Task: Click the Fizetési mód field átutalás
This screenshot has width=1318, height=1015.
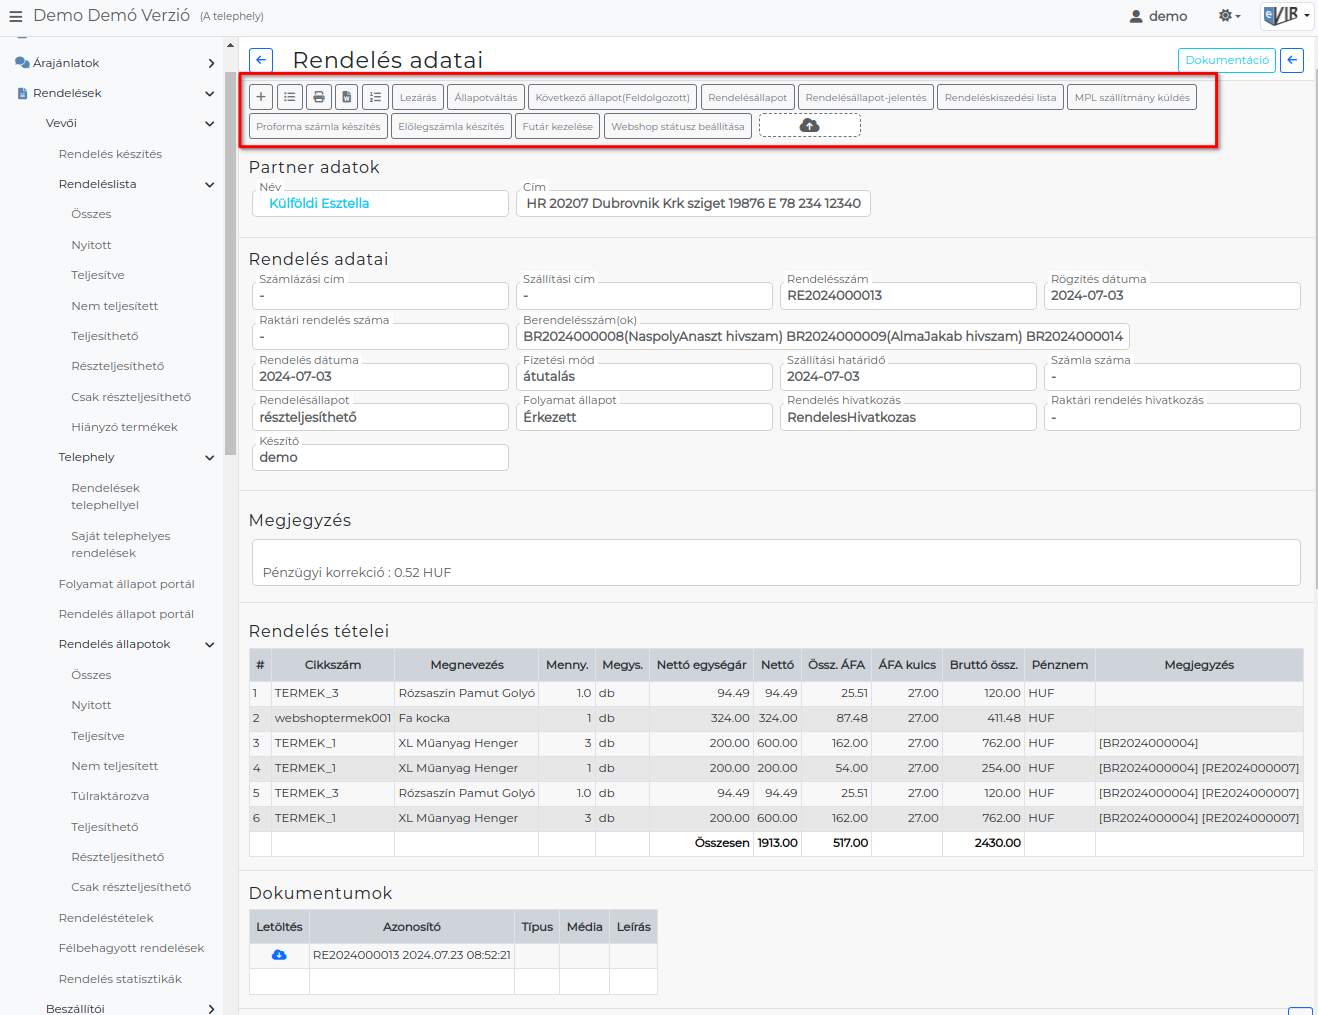Action: pyautogui.click(x=644, y=376)
